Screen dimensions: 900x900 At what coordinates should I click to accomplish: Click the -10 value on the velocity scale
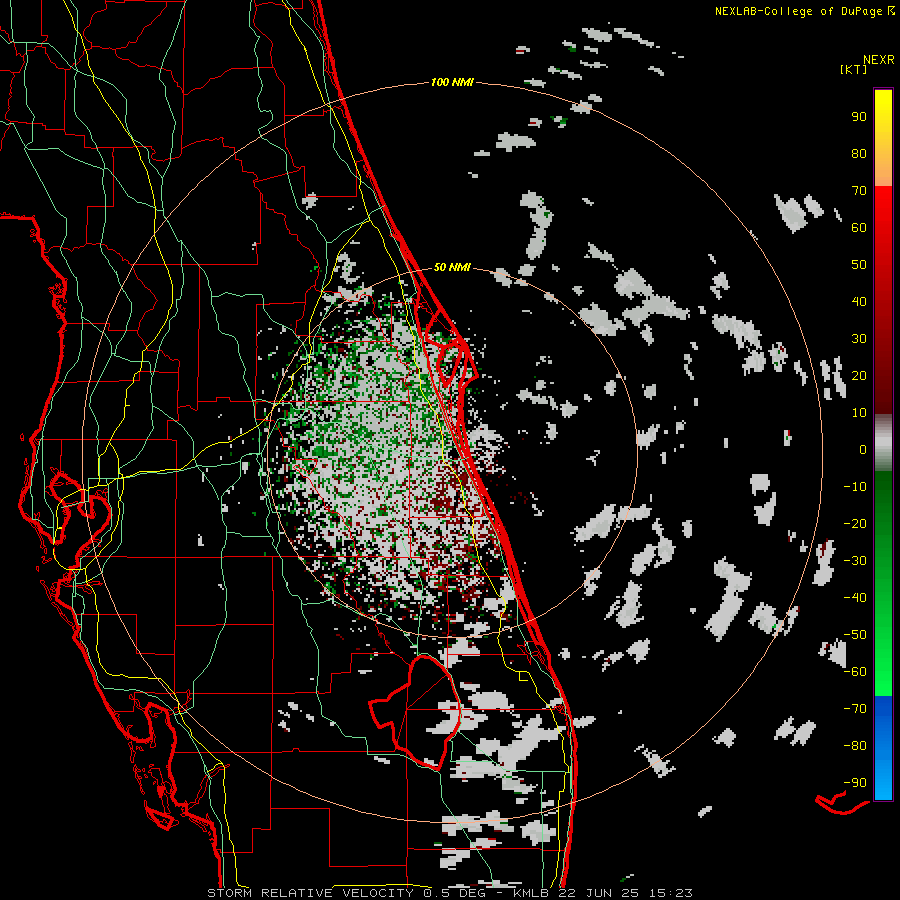(855, 487)
